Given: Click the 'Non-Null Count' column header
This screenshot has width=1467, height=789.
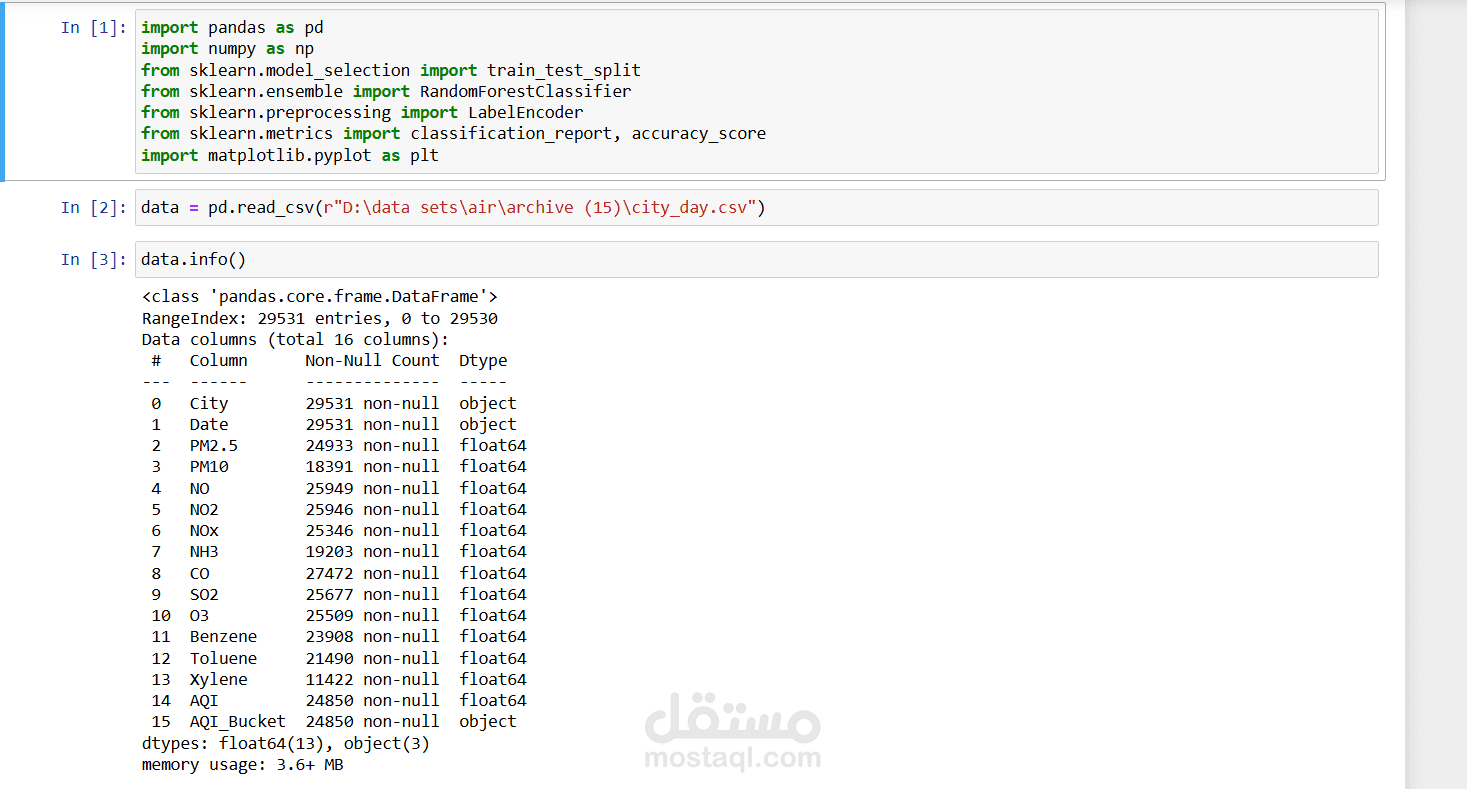Looking at the screenshot, I should pyautogui.click(x=373, y=361).
